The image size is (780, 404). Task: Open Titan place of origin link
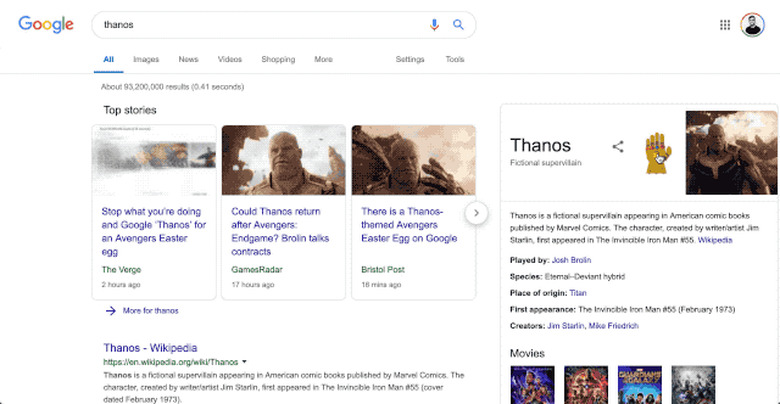click(x=578, y=293)
